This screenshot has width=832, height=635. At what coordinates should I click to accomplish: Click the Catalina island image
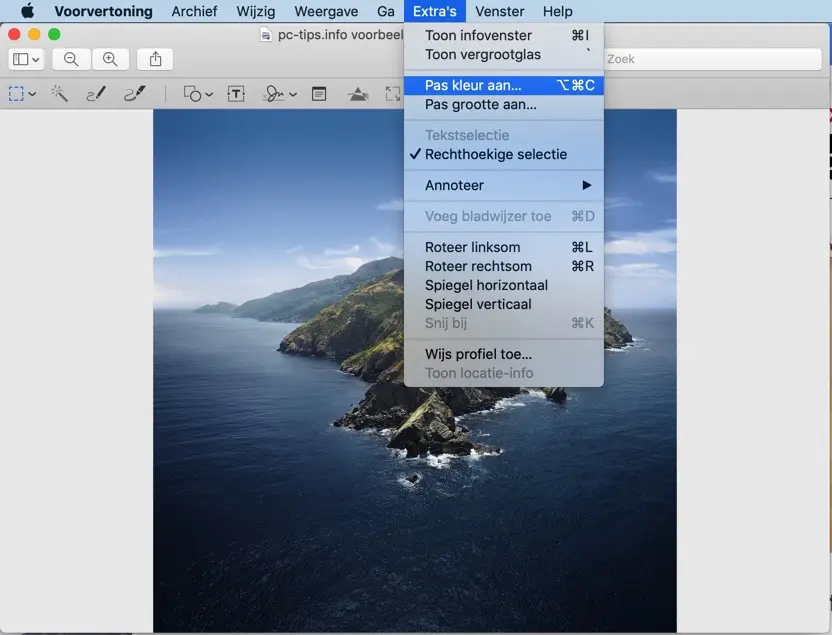pyautogui.click(x=415, y=370)
